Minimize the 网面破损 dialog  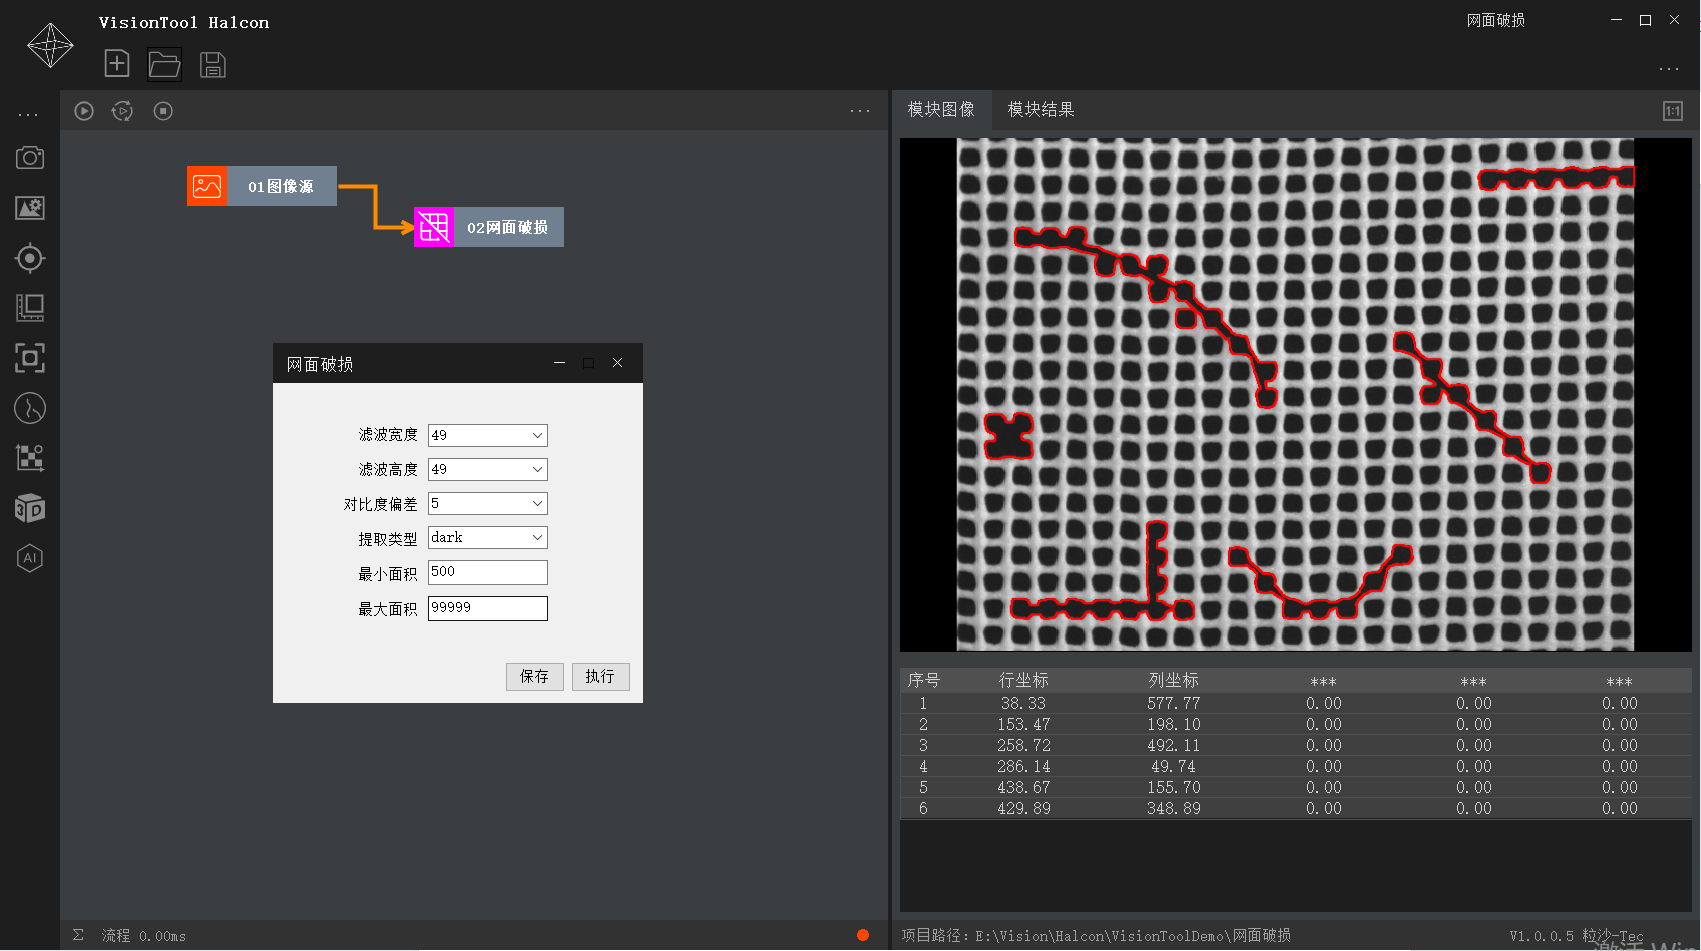point(559,363)
